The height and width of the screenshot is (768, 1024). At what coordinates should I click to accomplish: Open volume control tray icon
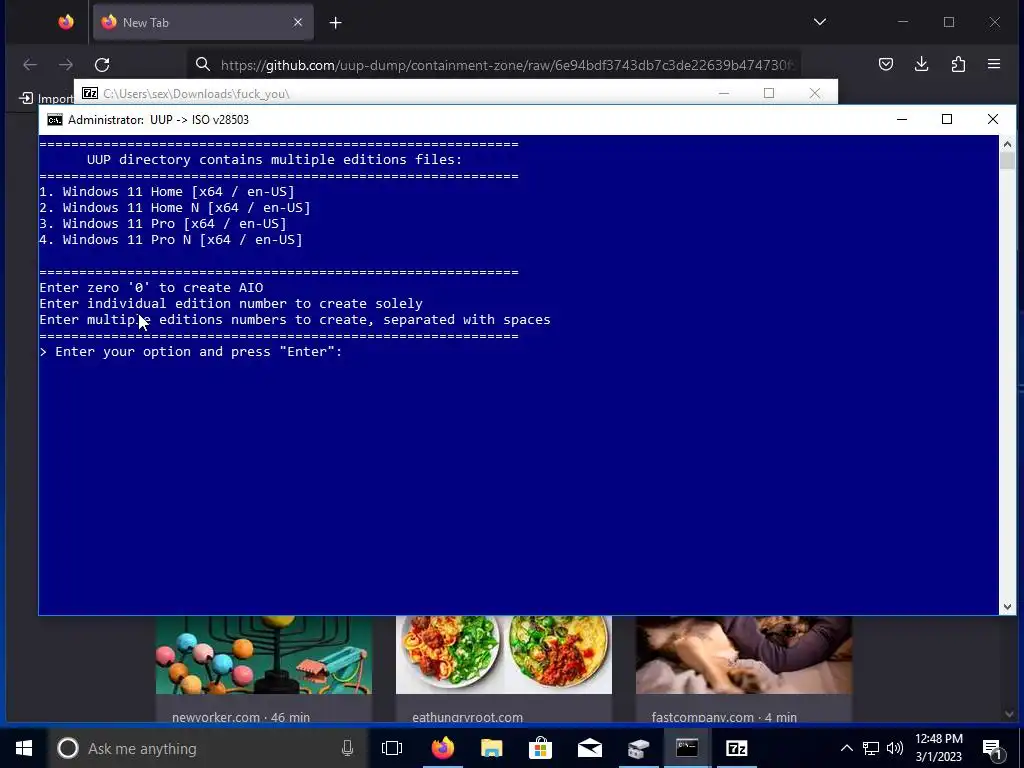pyautogui.click(x=895, y=748)
